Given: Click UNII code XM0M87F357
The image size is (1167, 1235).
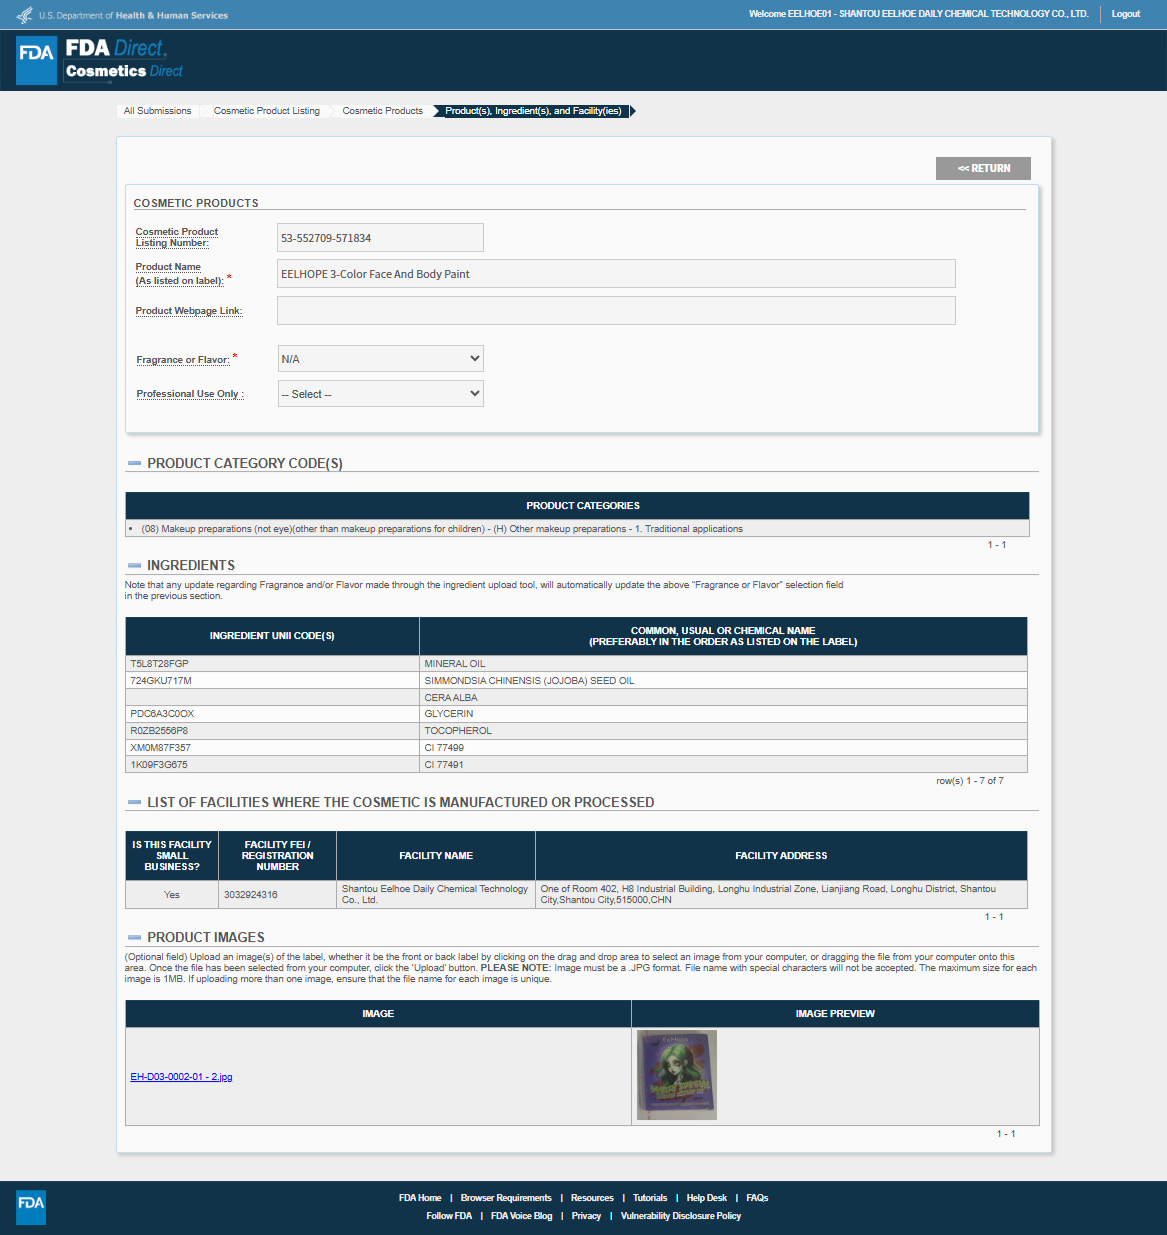Looking at the screenshot, I should [272, 748].
